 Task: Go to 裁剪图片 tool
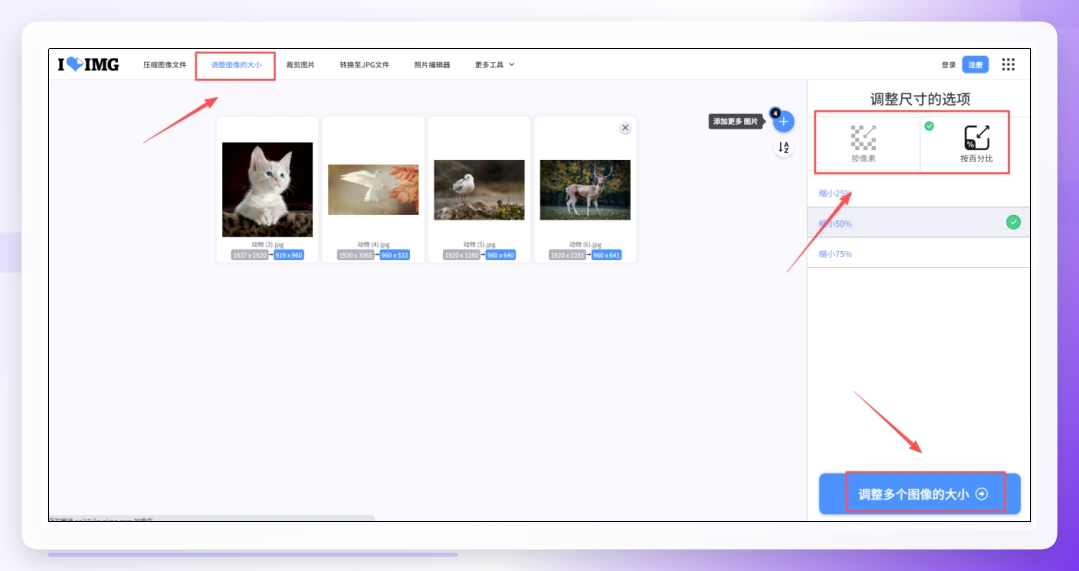point(300,65)
